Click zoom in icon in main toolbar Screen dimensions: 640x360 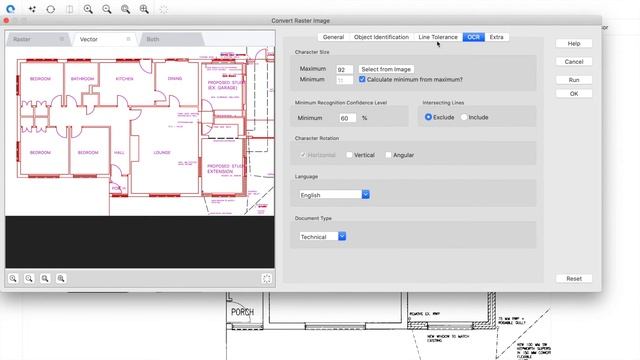click(88, 9)
